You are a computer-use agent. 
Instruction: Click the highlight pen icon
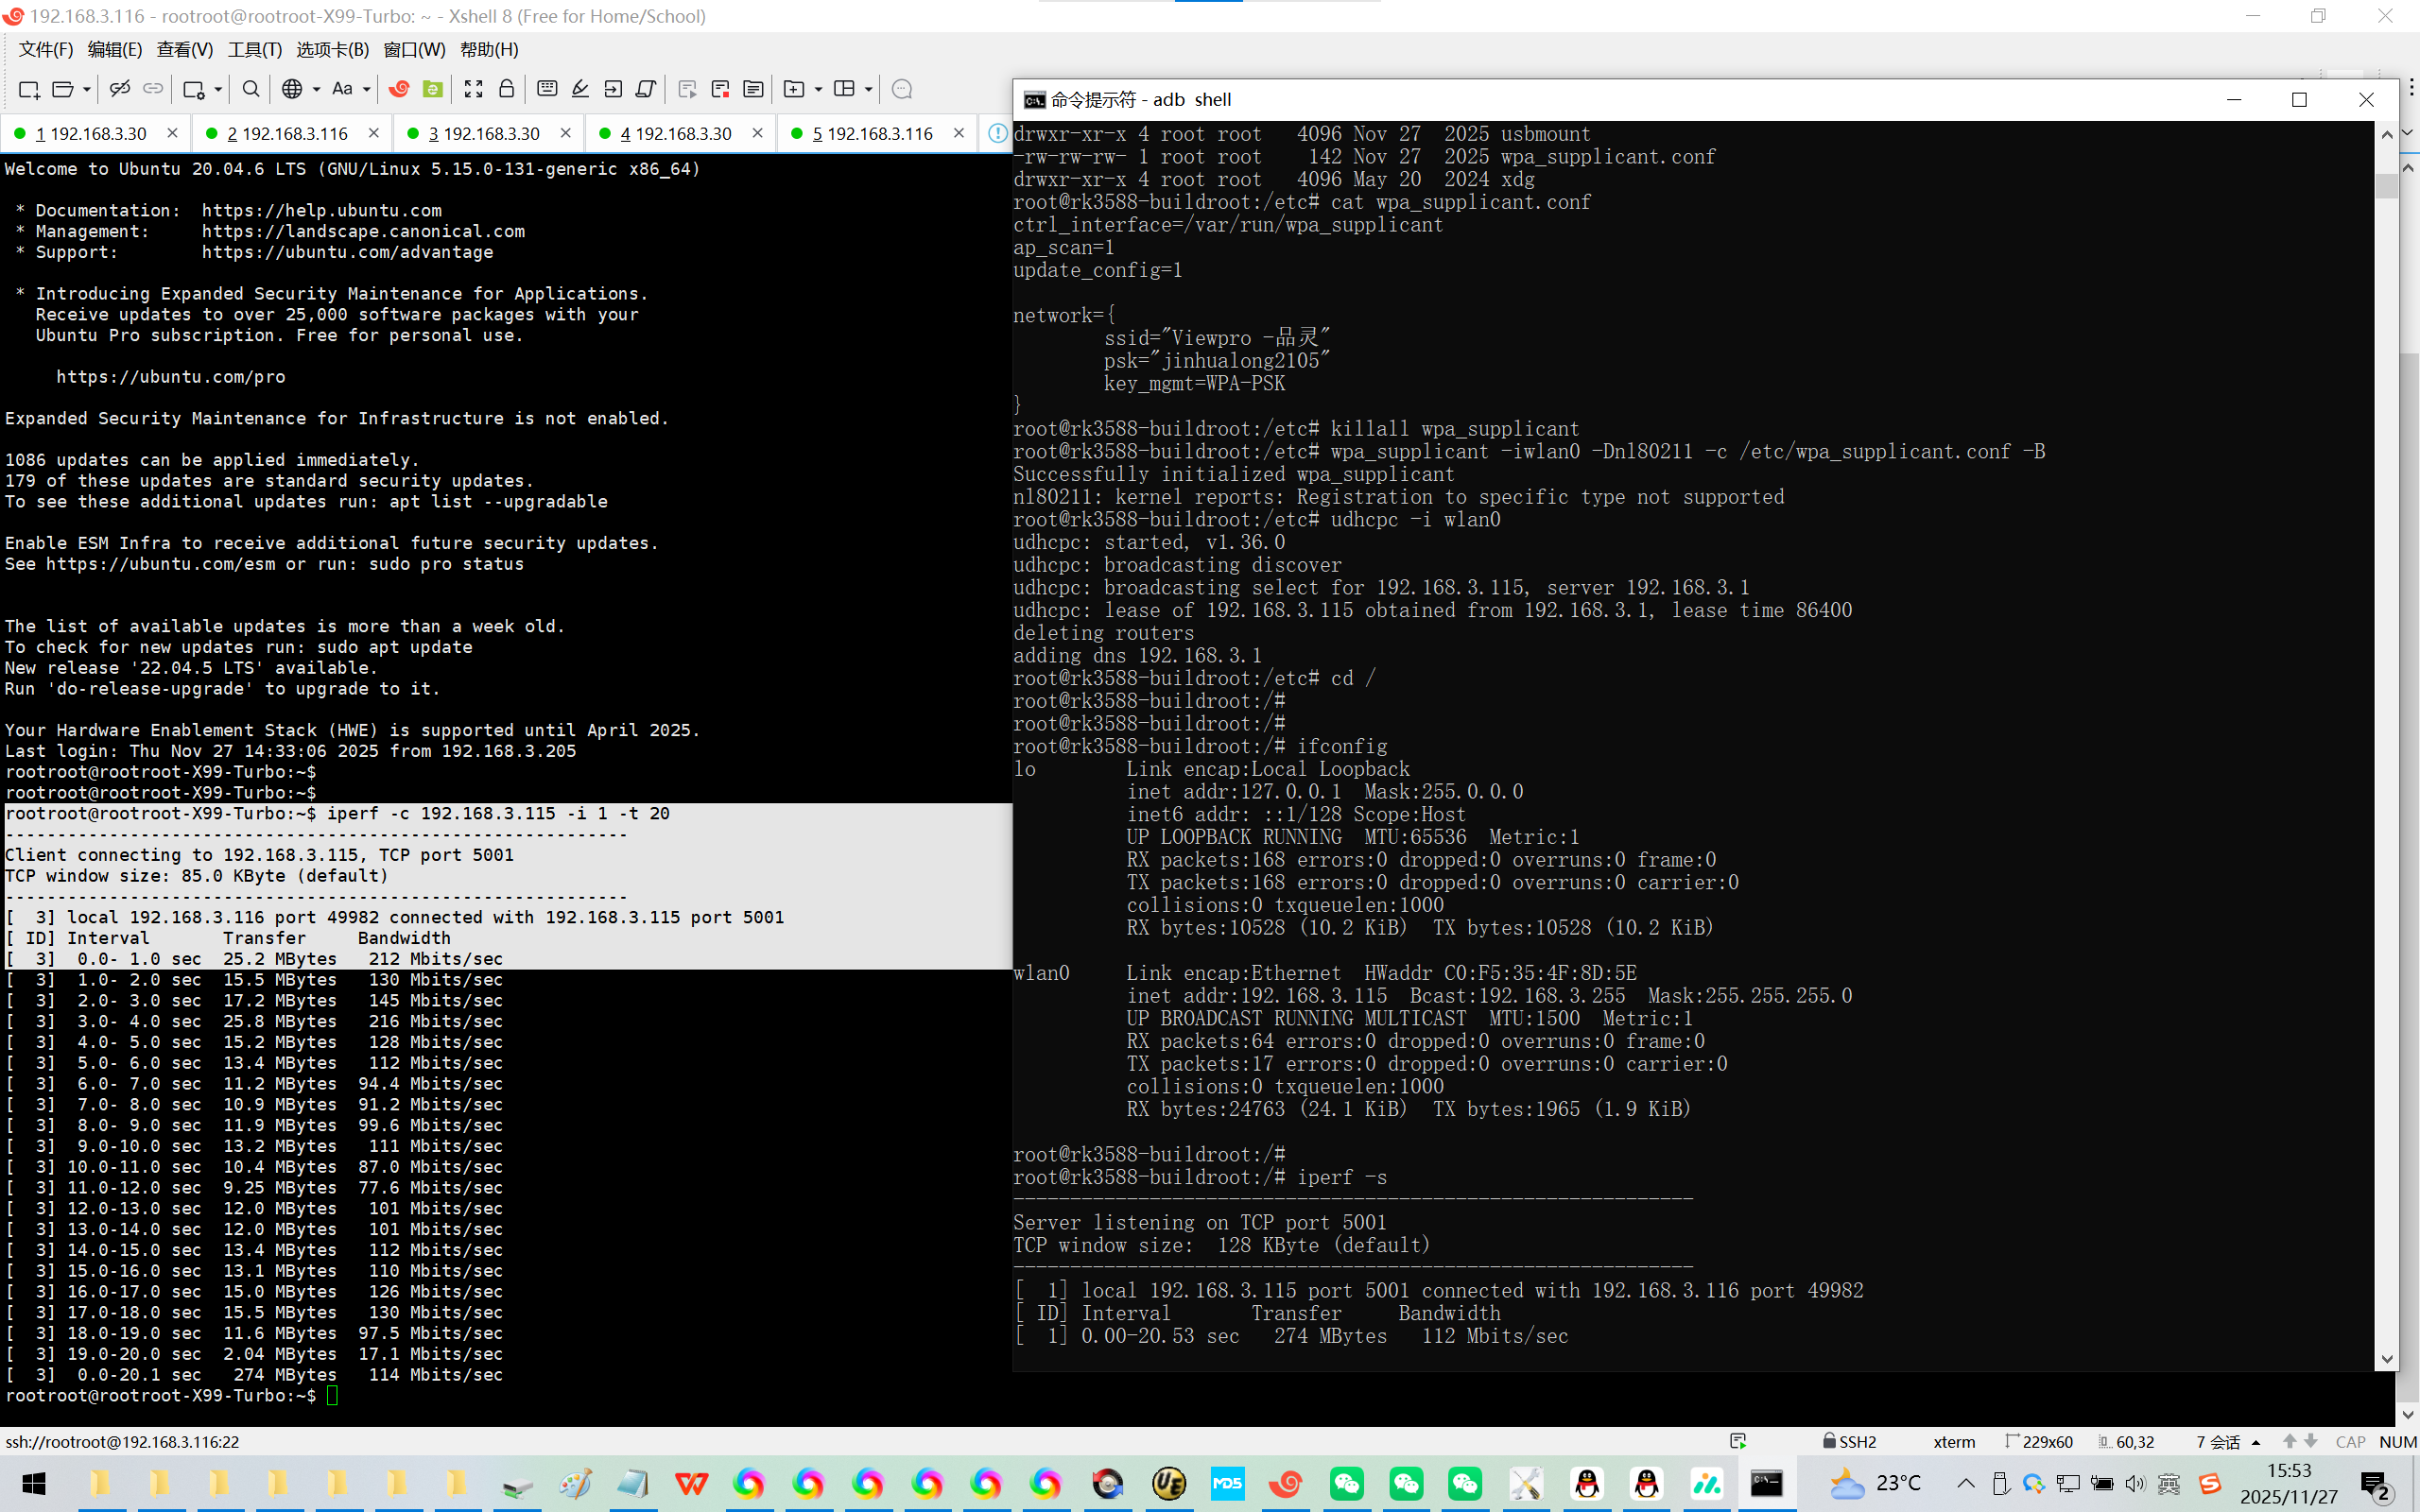[x=580, y=89]
